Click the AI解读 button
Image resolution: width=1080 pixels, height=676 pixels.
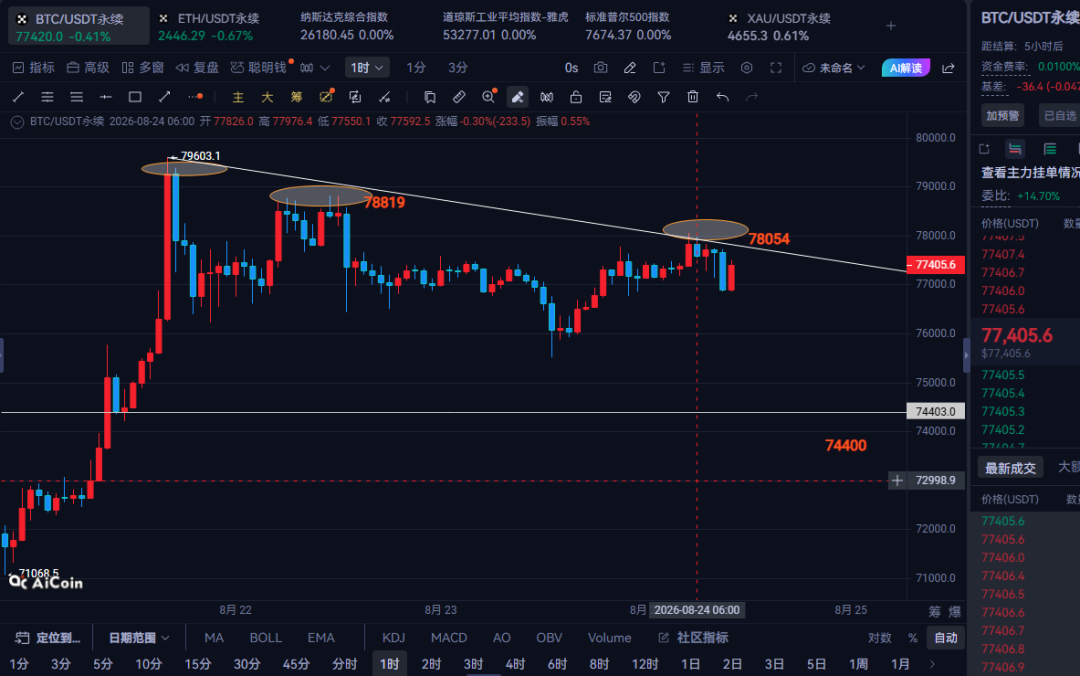(906, 68)
